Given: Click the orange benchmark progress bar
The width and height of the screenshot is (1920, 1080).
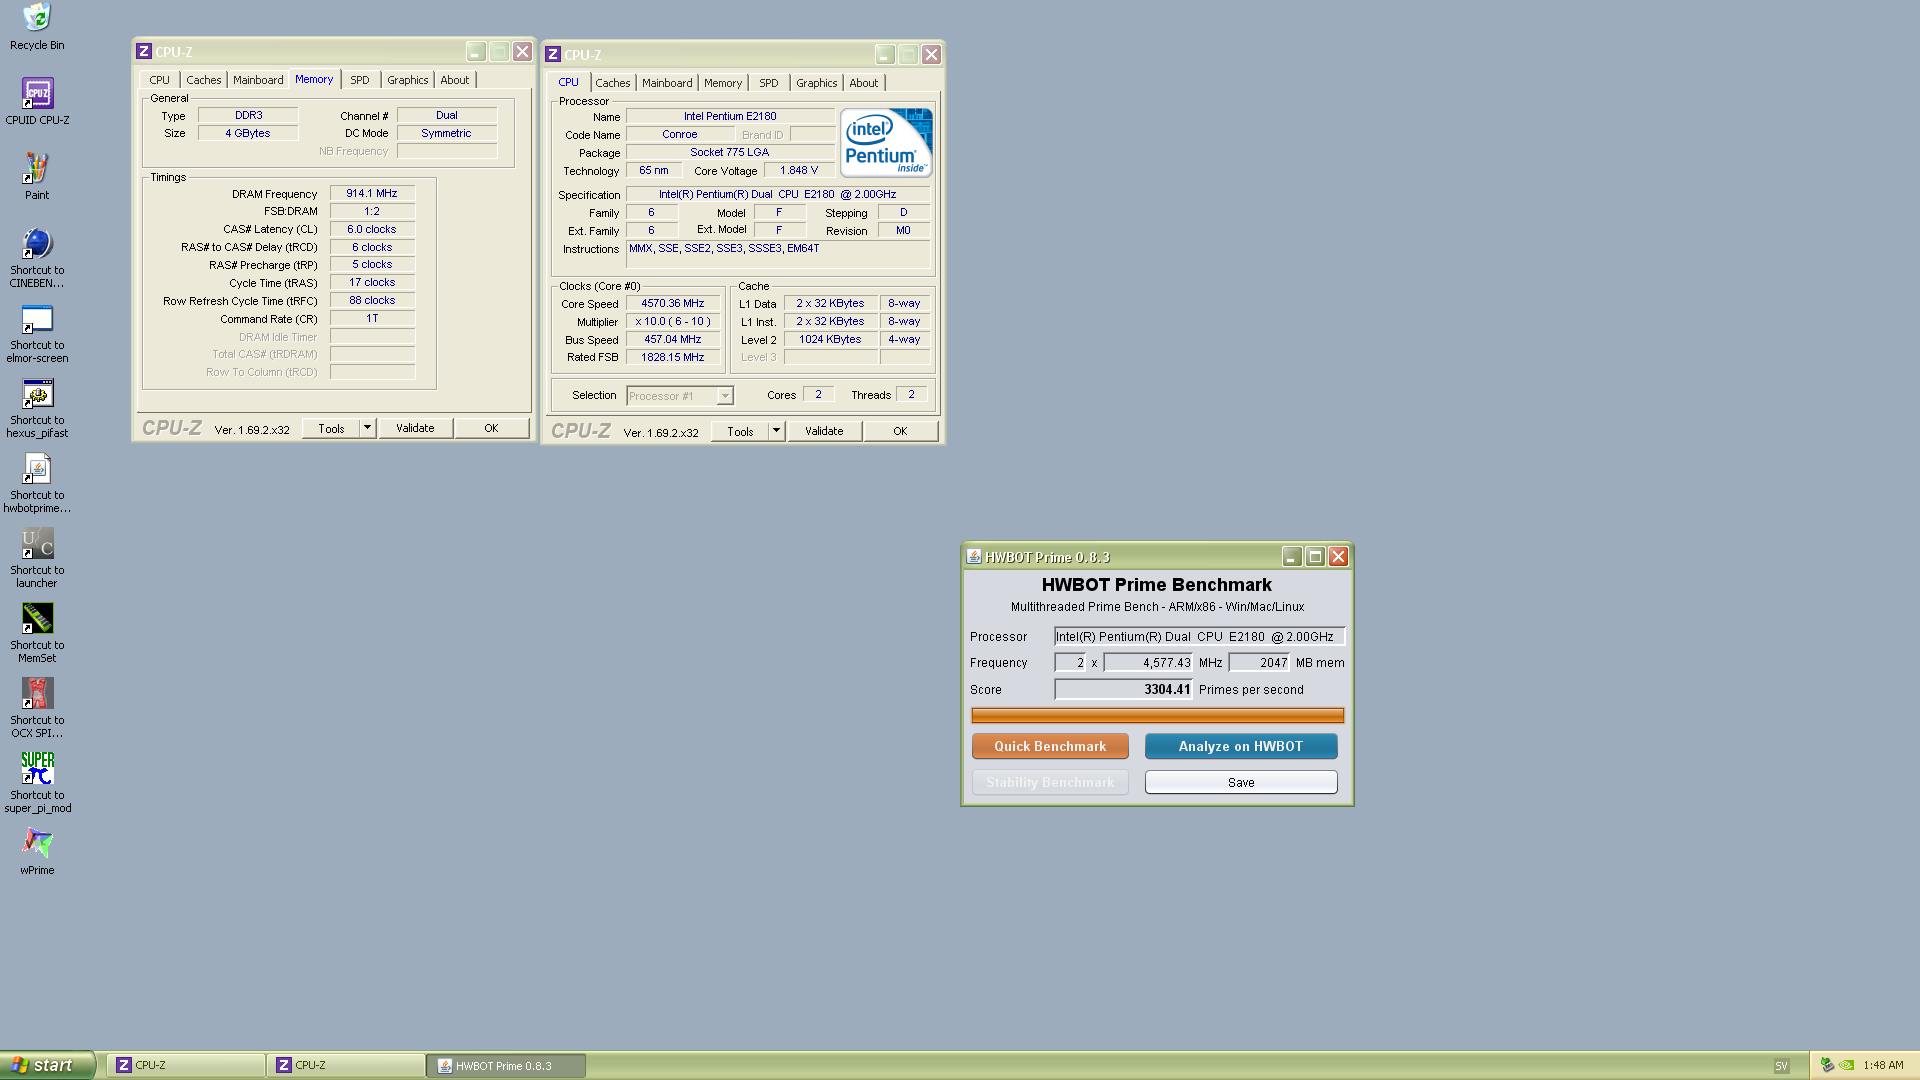Looking at the screenshot, I should tap(1157, 715).
